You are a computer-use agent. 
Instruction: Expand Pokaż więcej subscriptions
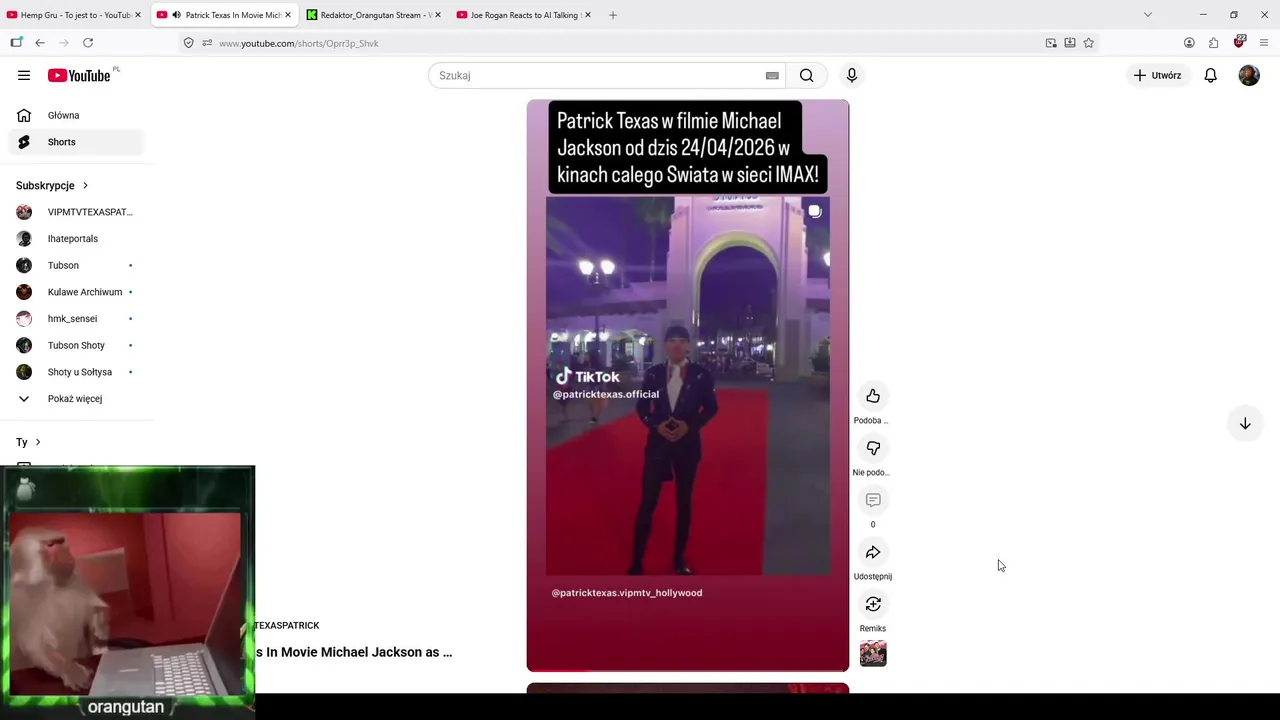point(77,399)
